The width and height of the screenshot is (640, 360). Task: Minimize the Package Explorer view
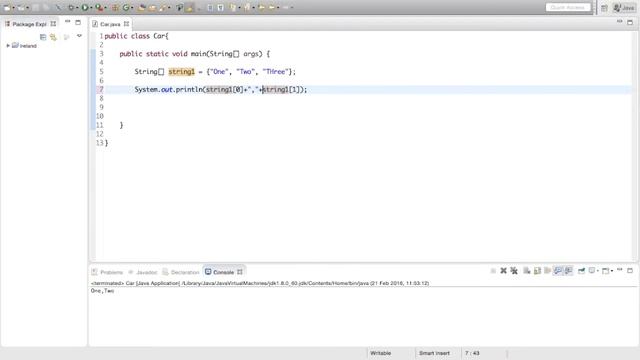click(x=68, y=22)
